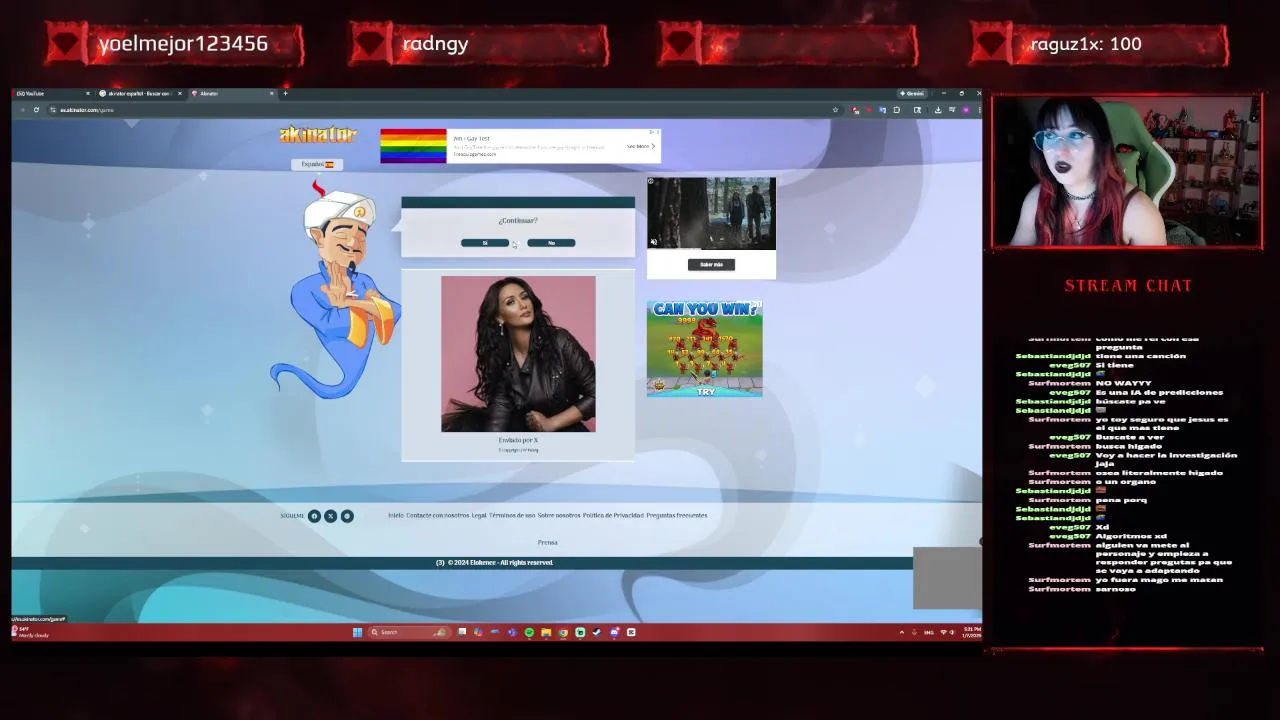
Task: Open Chrome from the taskbar
Action: tap(563, 632)
